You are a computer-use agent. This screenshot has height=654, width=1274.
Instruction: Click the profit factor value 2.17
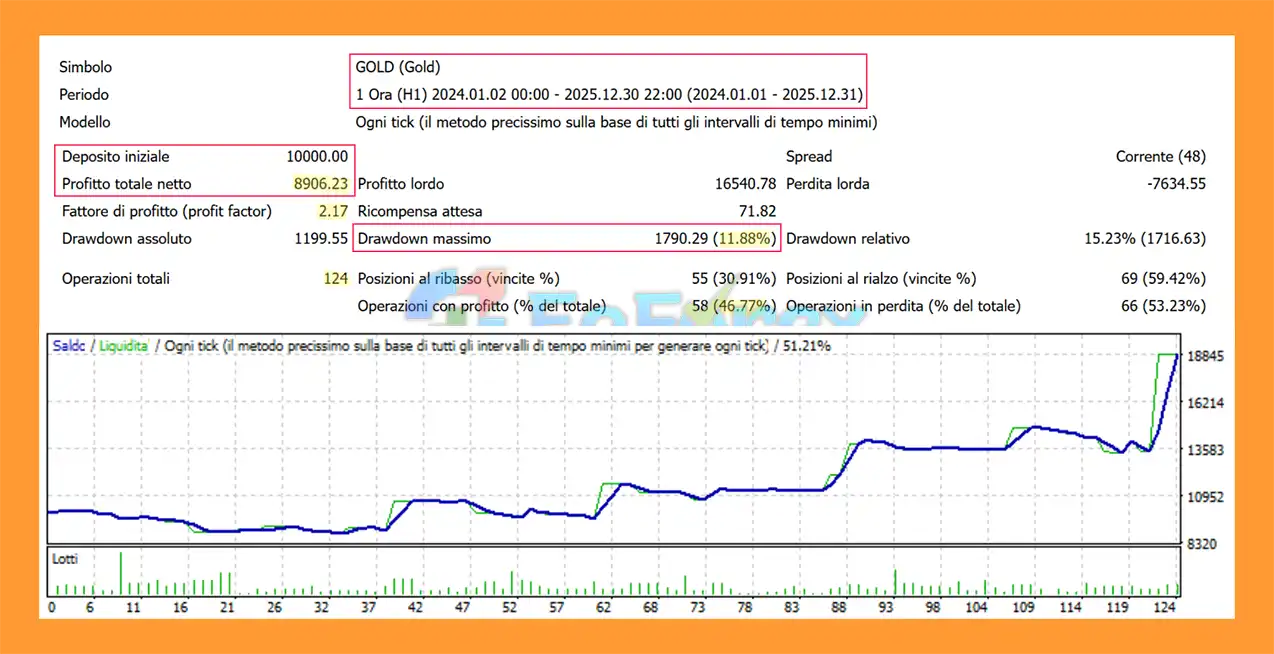tap(332, 211)
